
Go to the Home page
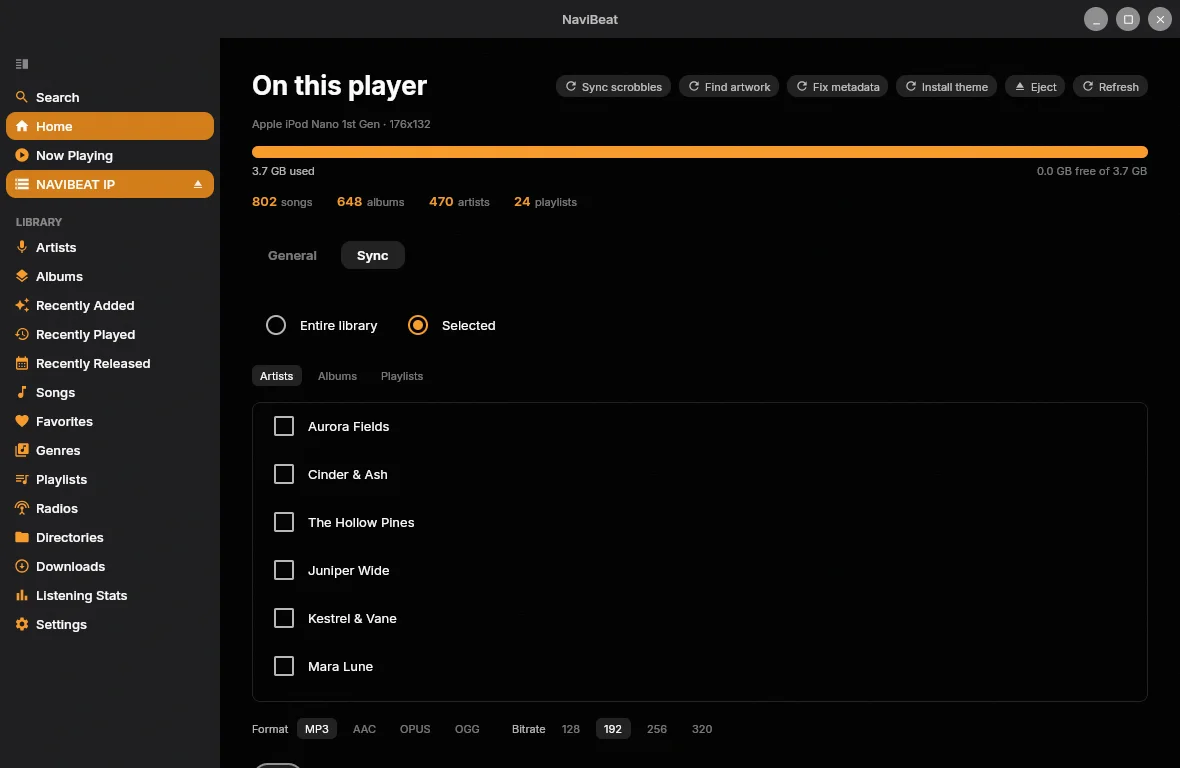click(x=110, y=126)
